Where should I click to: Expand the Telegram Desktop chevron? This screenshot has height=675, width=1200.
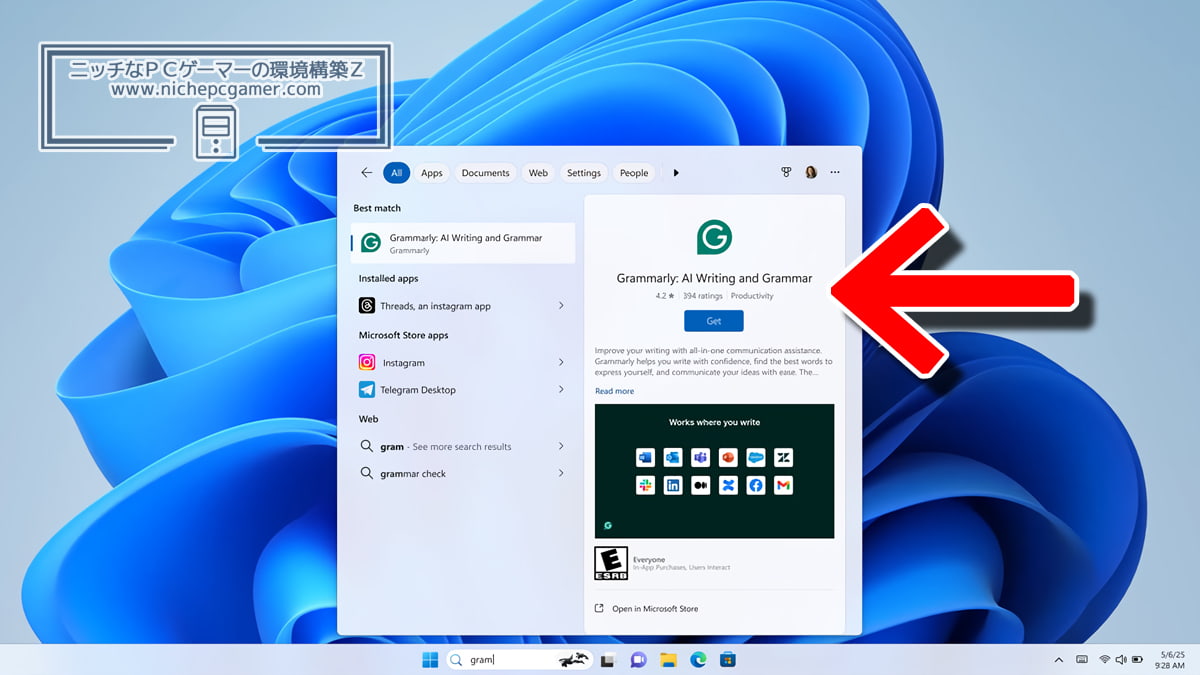click(561, 390)
